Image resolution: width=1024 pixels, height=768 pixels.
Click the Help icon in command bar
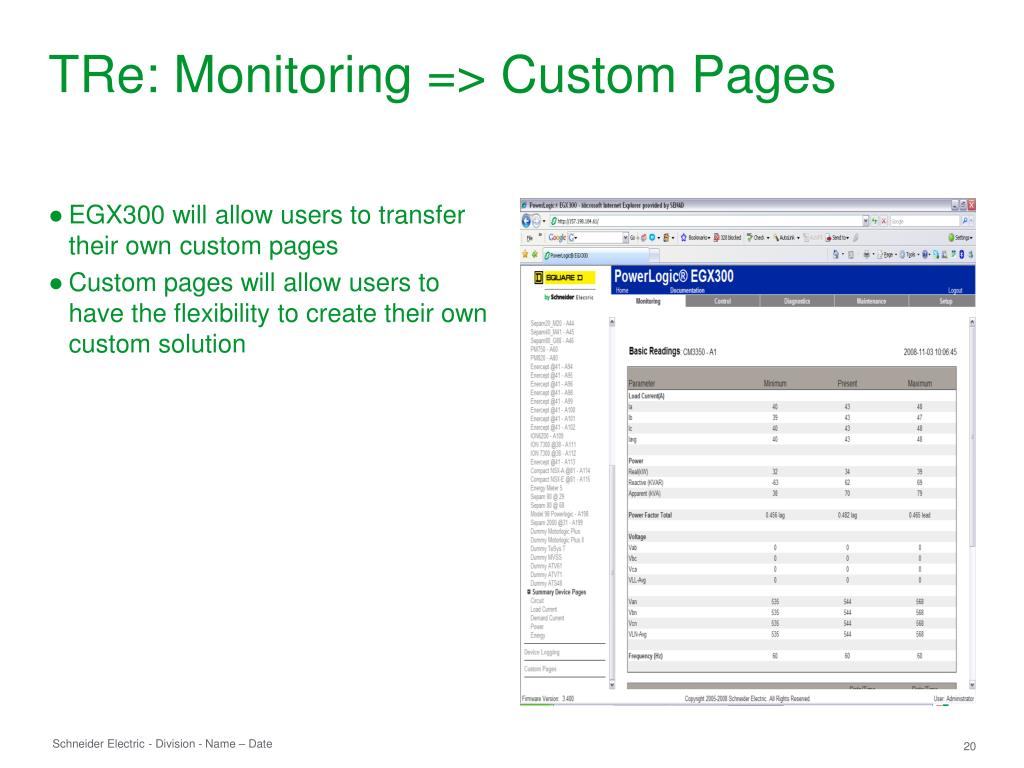[925, 254]
